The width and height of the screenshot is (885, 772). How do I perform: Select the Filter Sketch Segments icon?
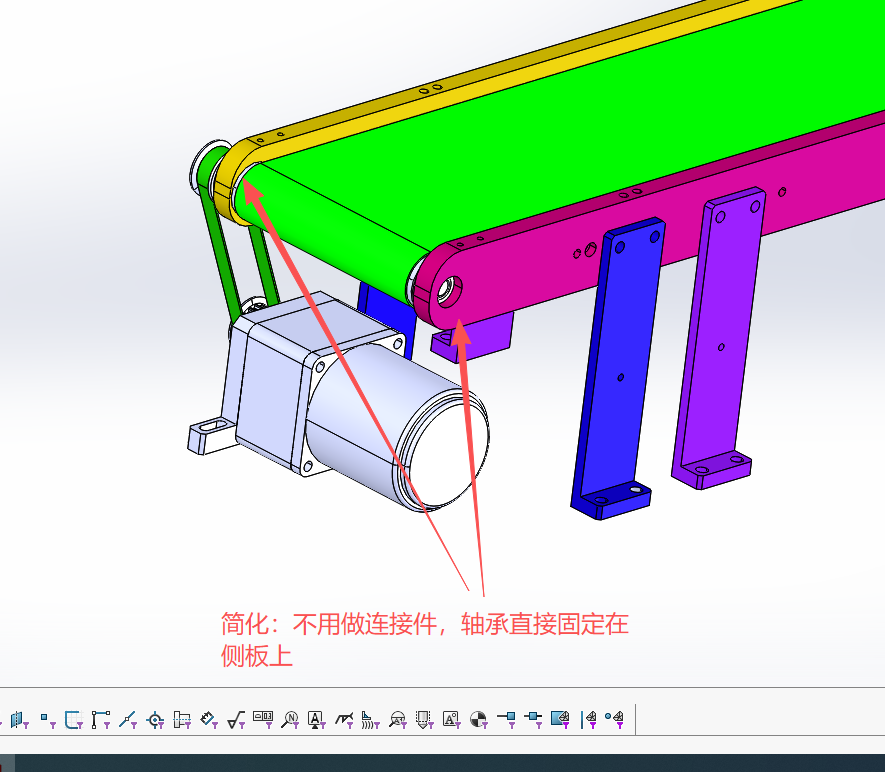100,720
